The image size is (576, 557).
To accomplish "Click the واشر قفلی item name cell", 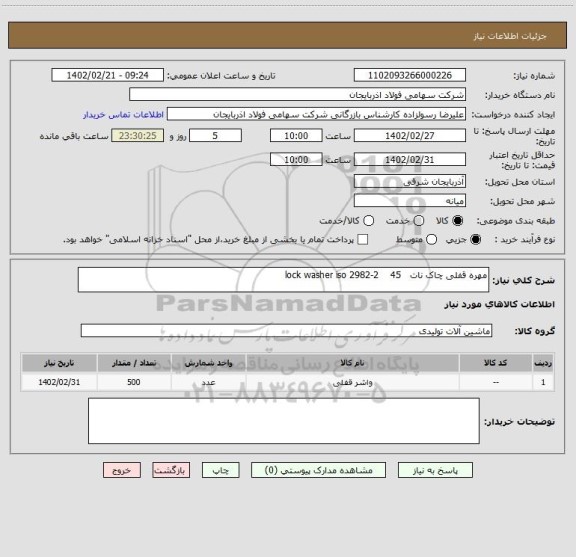I will (x=352, y=382).
